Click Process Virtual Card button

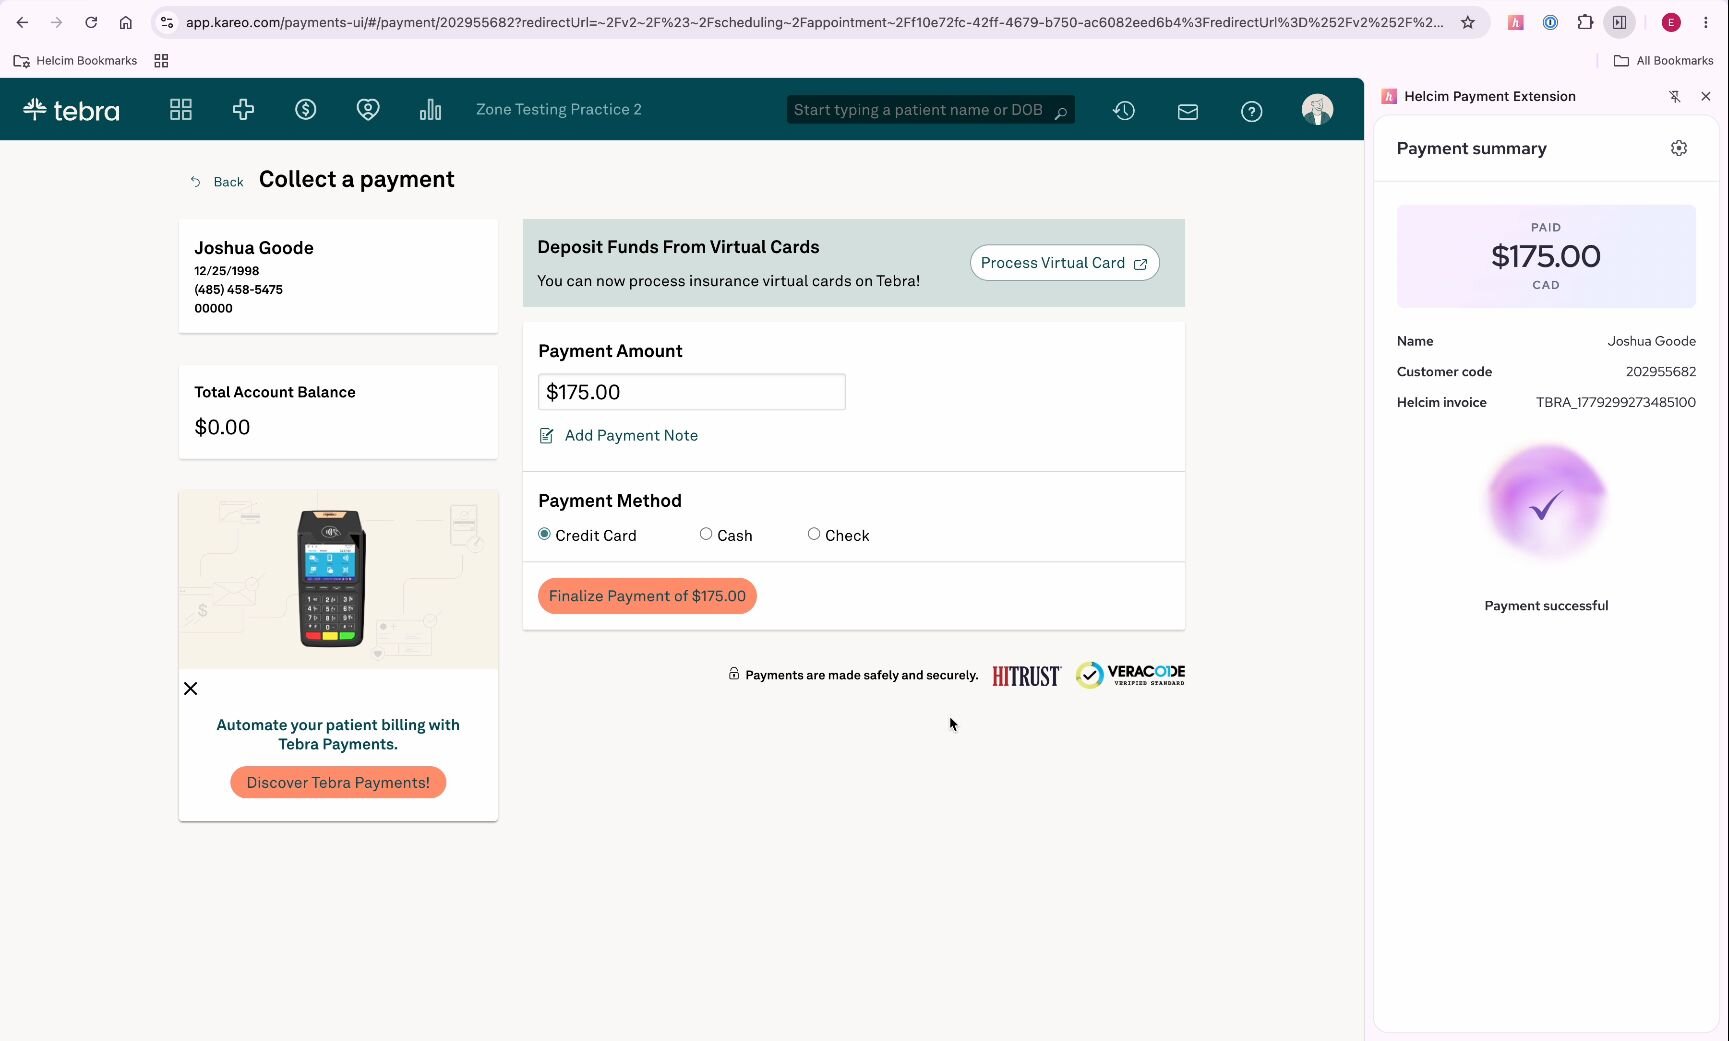coord(1064,263)
